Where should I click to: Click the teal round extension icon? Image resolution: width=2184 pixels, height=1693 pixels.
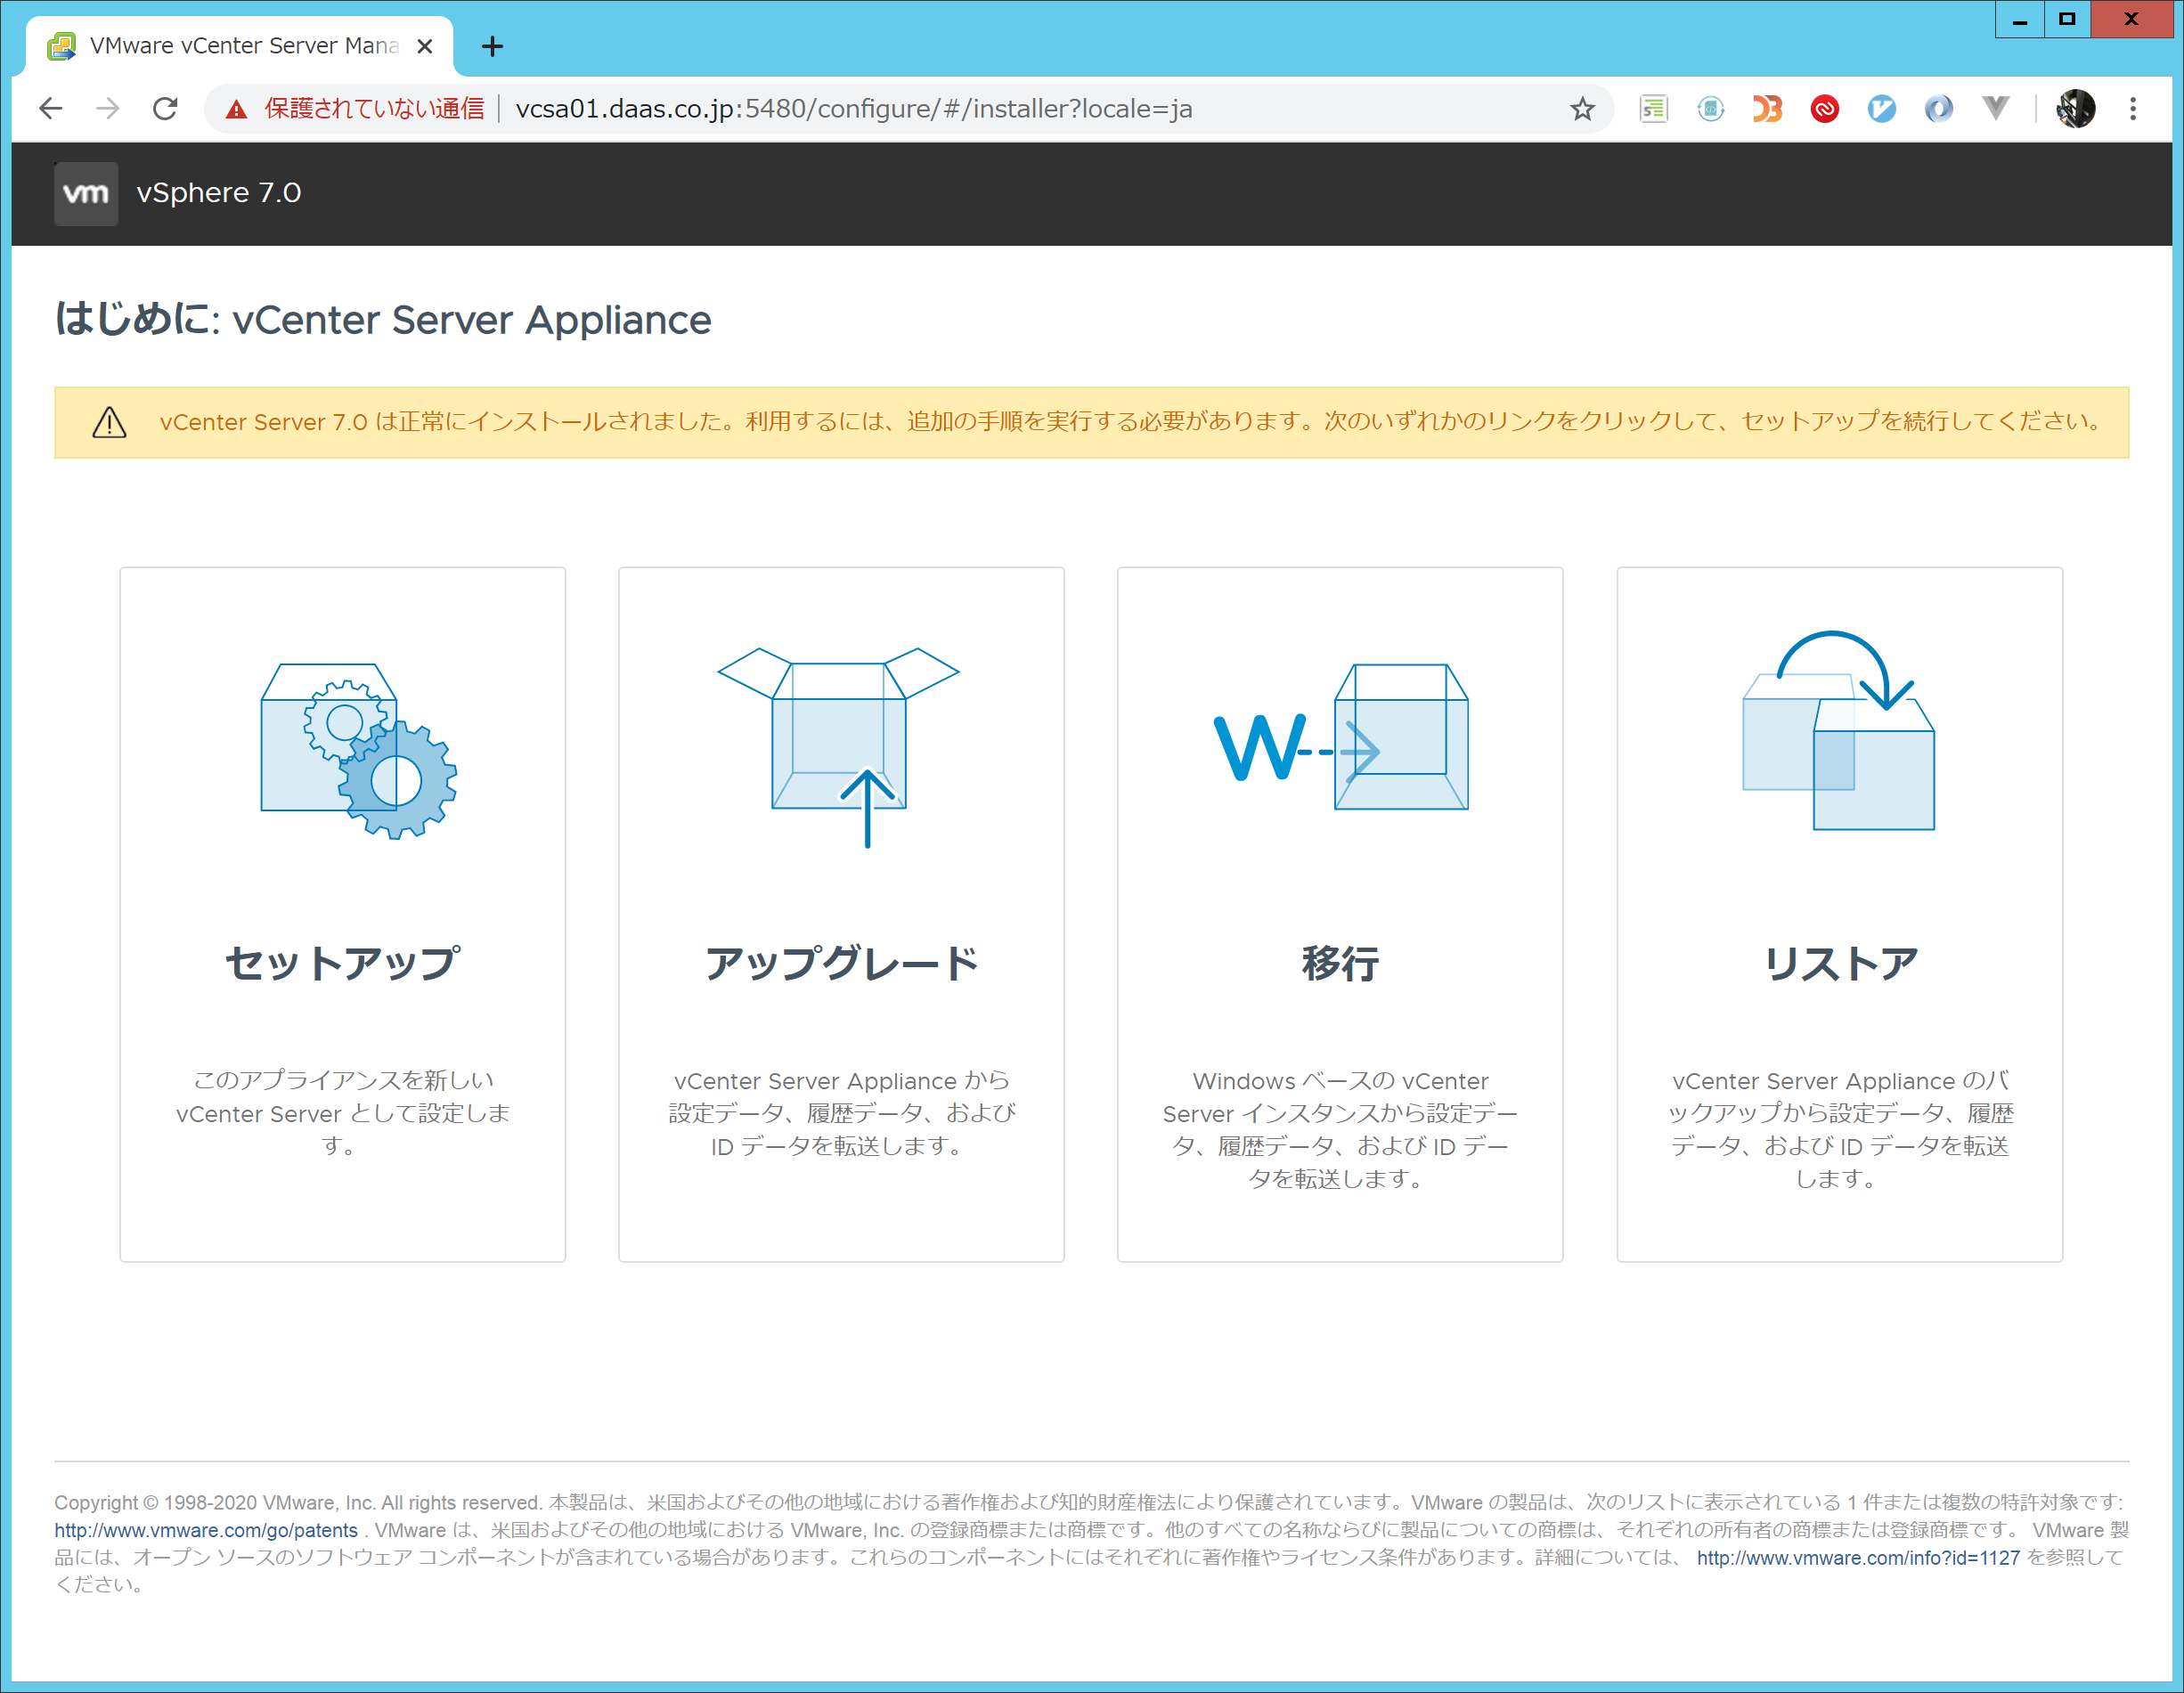point(1711,108)
